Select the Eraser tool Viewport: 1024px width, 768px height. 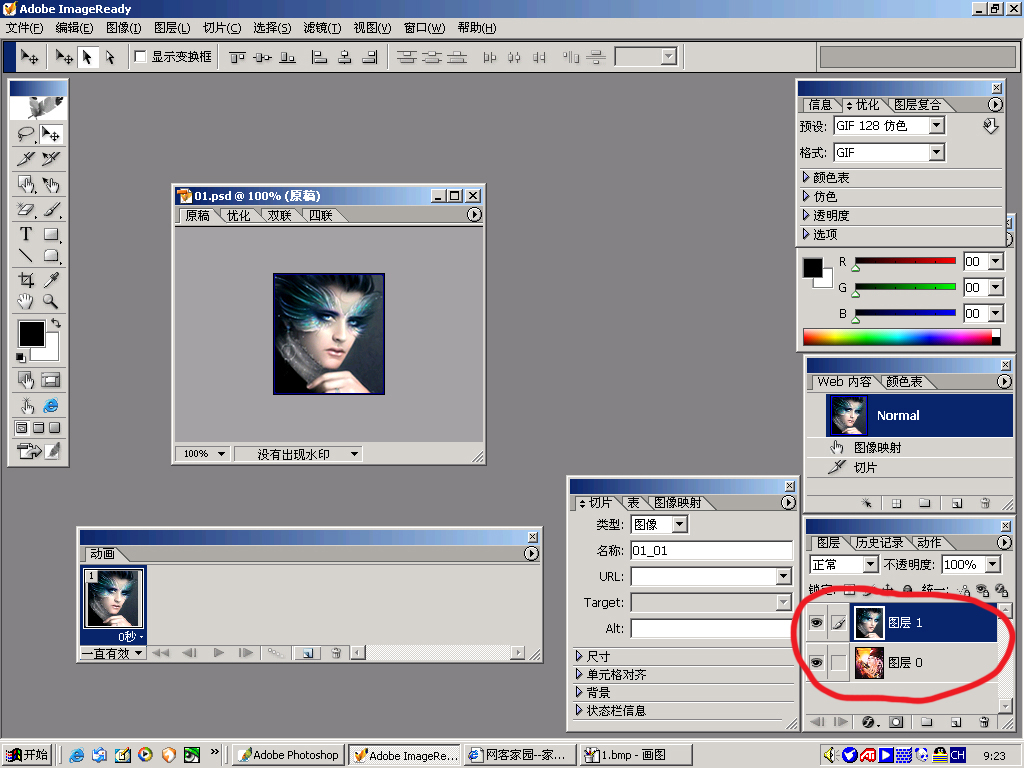26,210
